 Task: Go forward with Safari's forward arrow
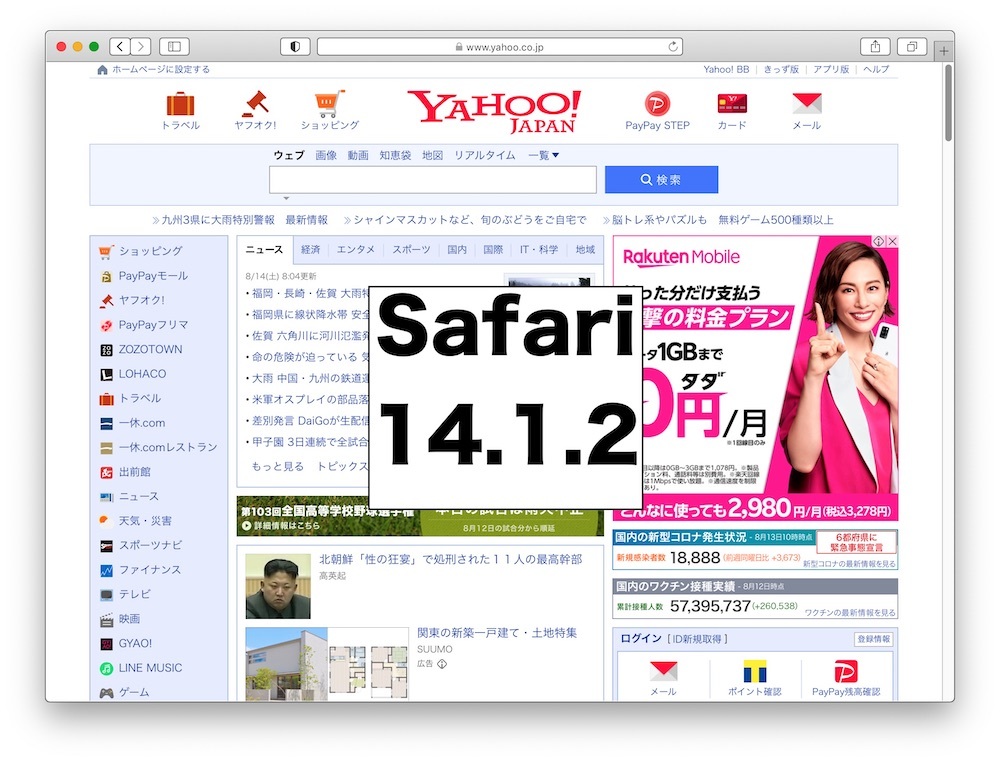coord(141,47)
